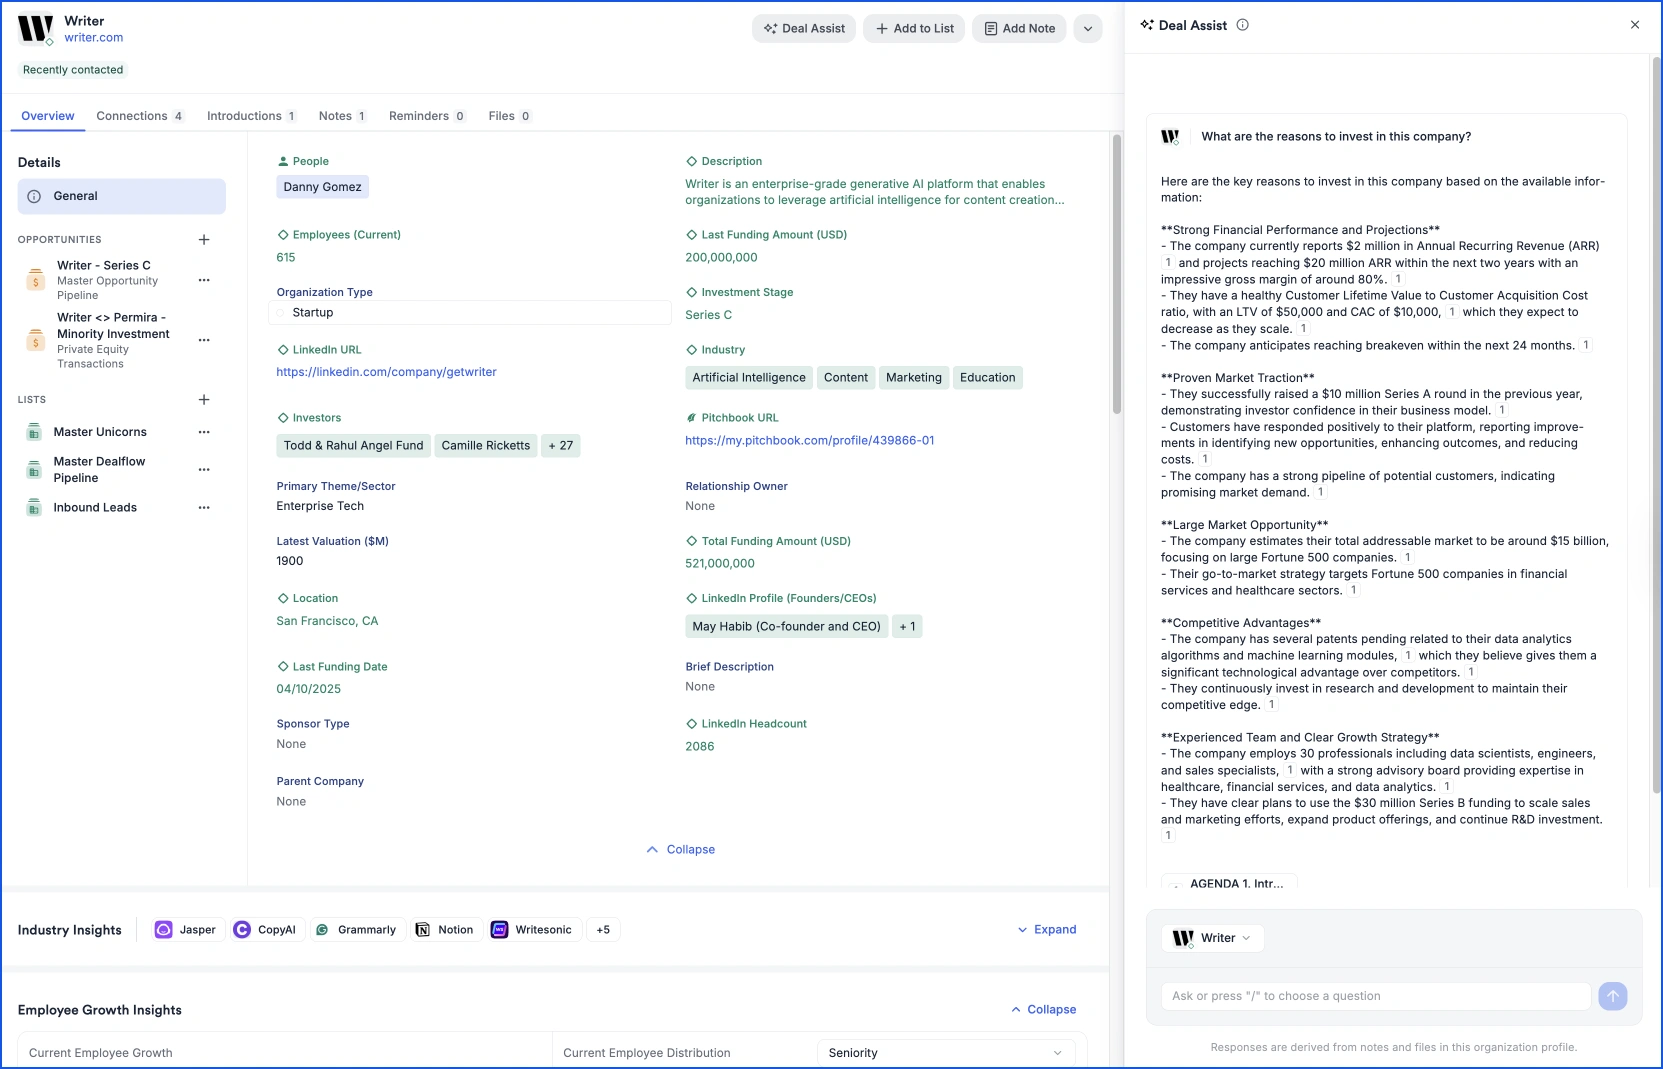Switch to the Files tab
The width and height of the screenshot is (1663, 1069).
pos(509,116)
